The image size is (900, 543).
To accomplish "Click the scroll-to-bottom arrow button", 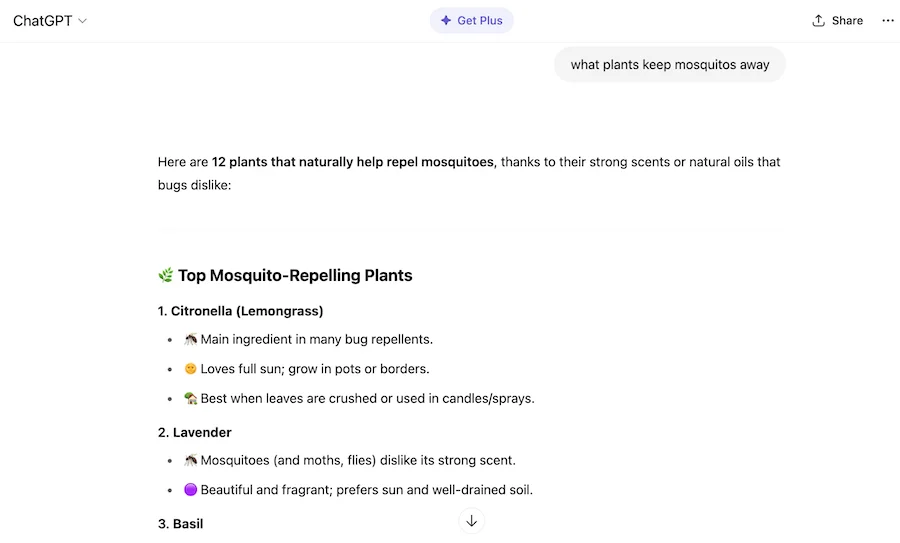I will pyautogui.click(x=472, y=520).
